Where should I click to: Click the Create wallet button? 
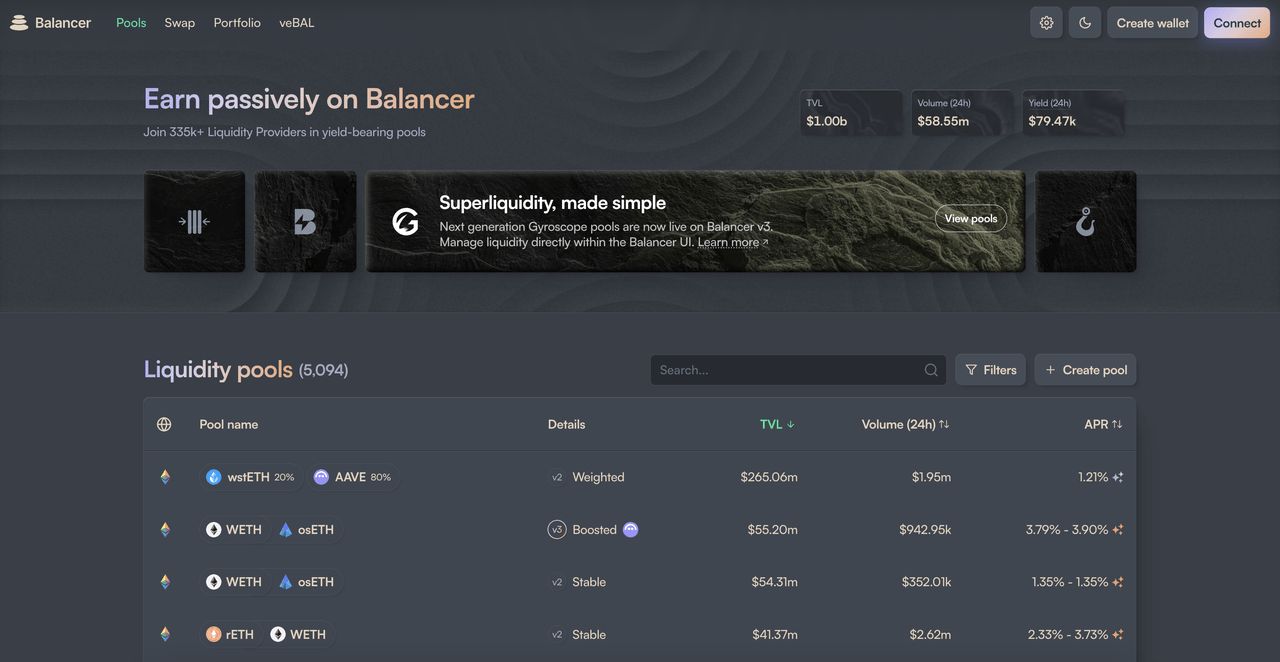click(1153, 23)
